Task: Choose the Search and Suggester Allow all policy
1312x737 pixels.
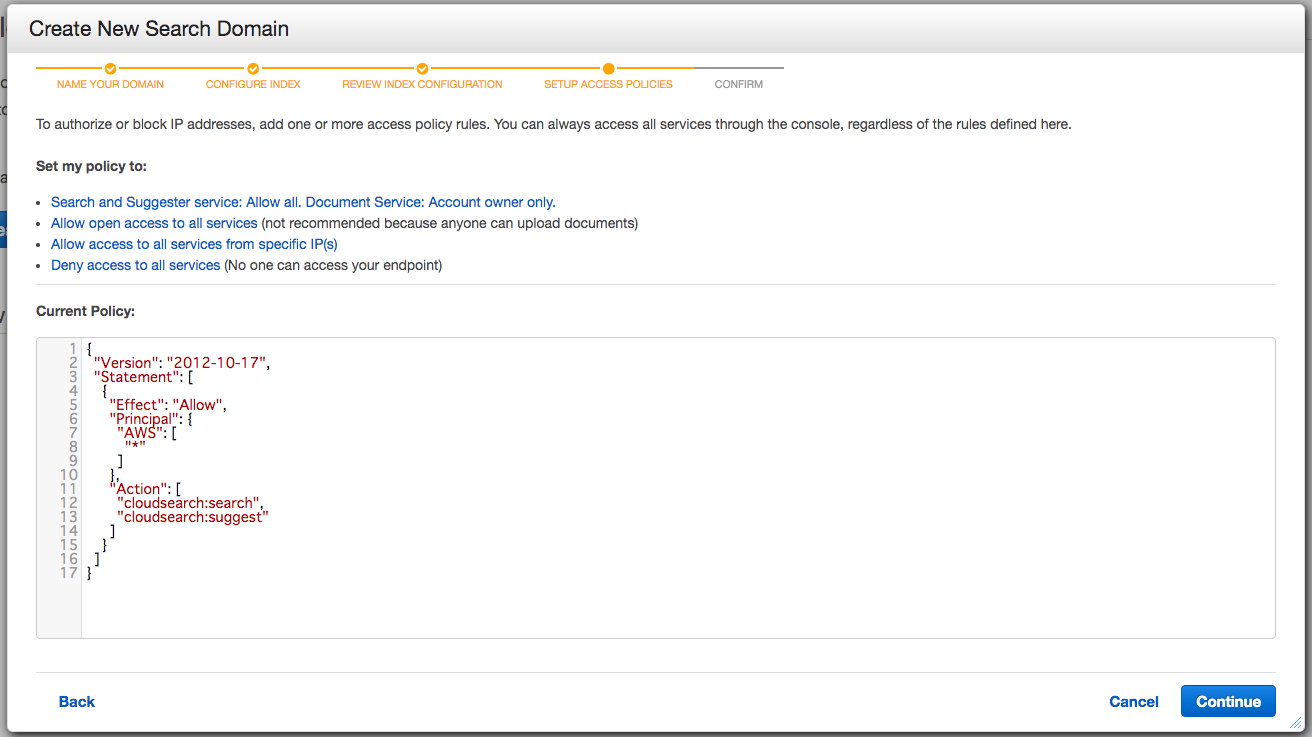Action: pos(303,202)
